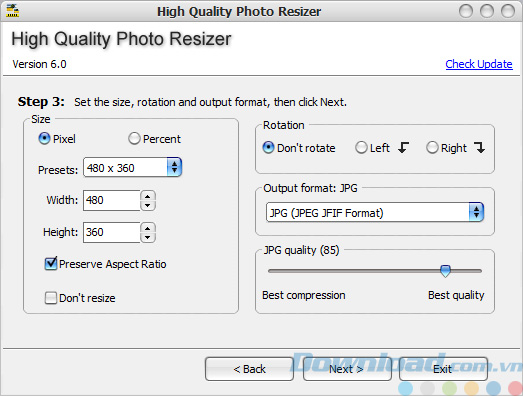
Task: Click the rotate right arrow icon
Action: point(480,147)
